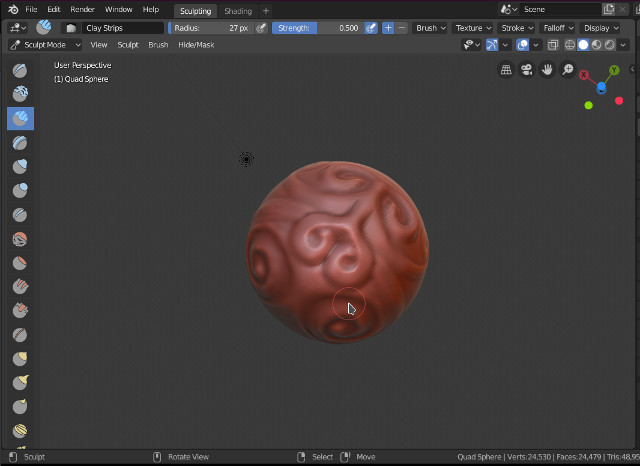
Task: Click the add direction plus button
Action: tap(388, 28)
